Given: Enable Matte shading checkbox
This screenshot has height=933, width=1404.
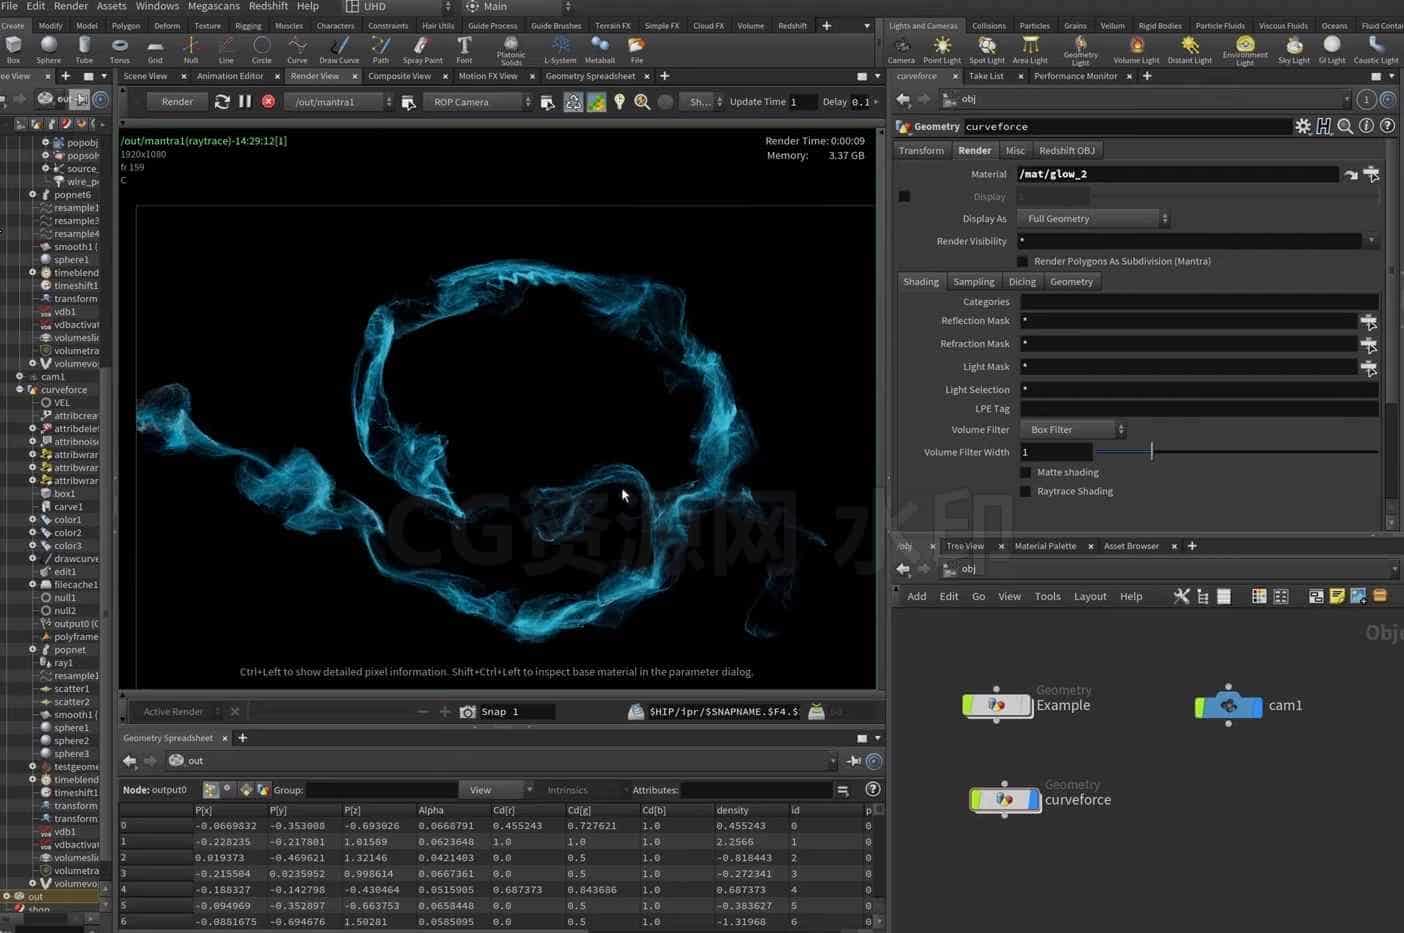Looking at the screenshot, I should [1025, 472].
